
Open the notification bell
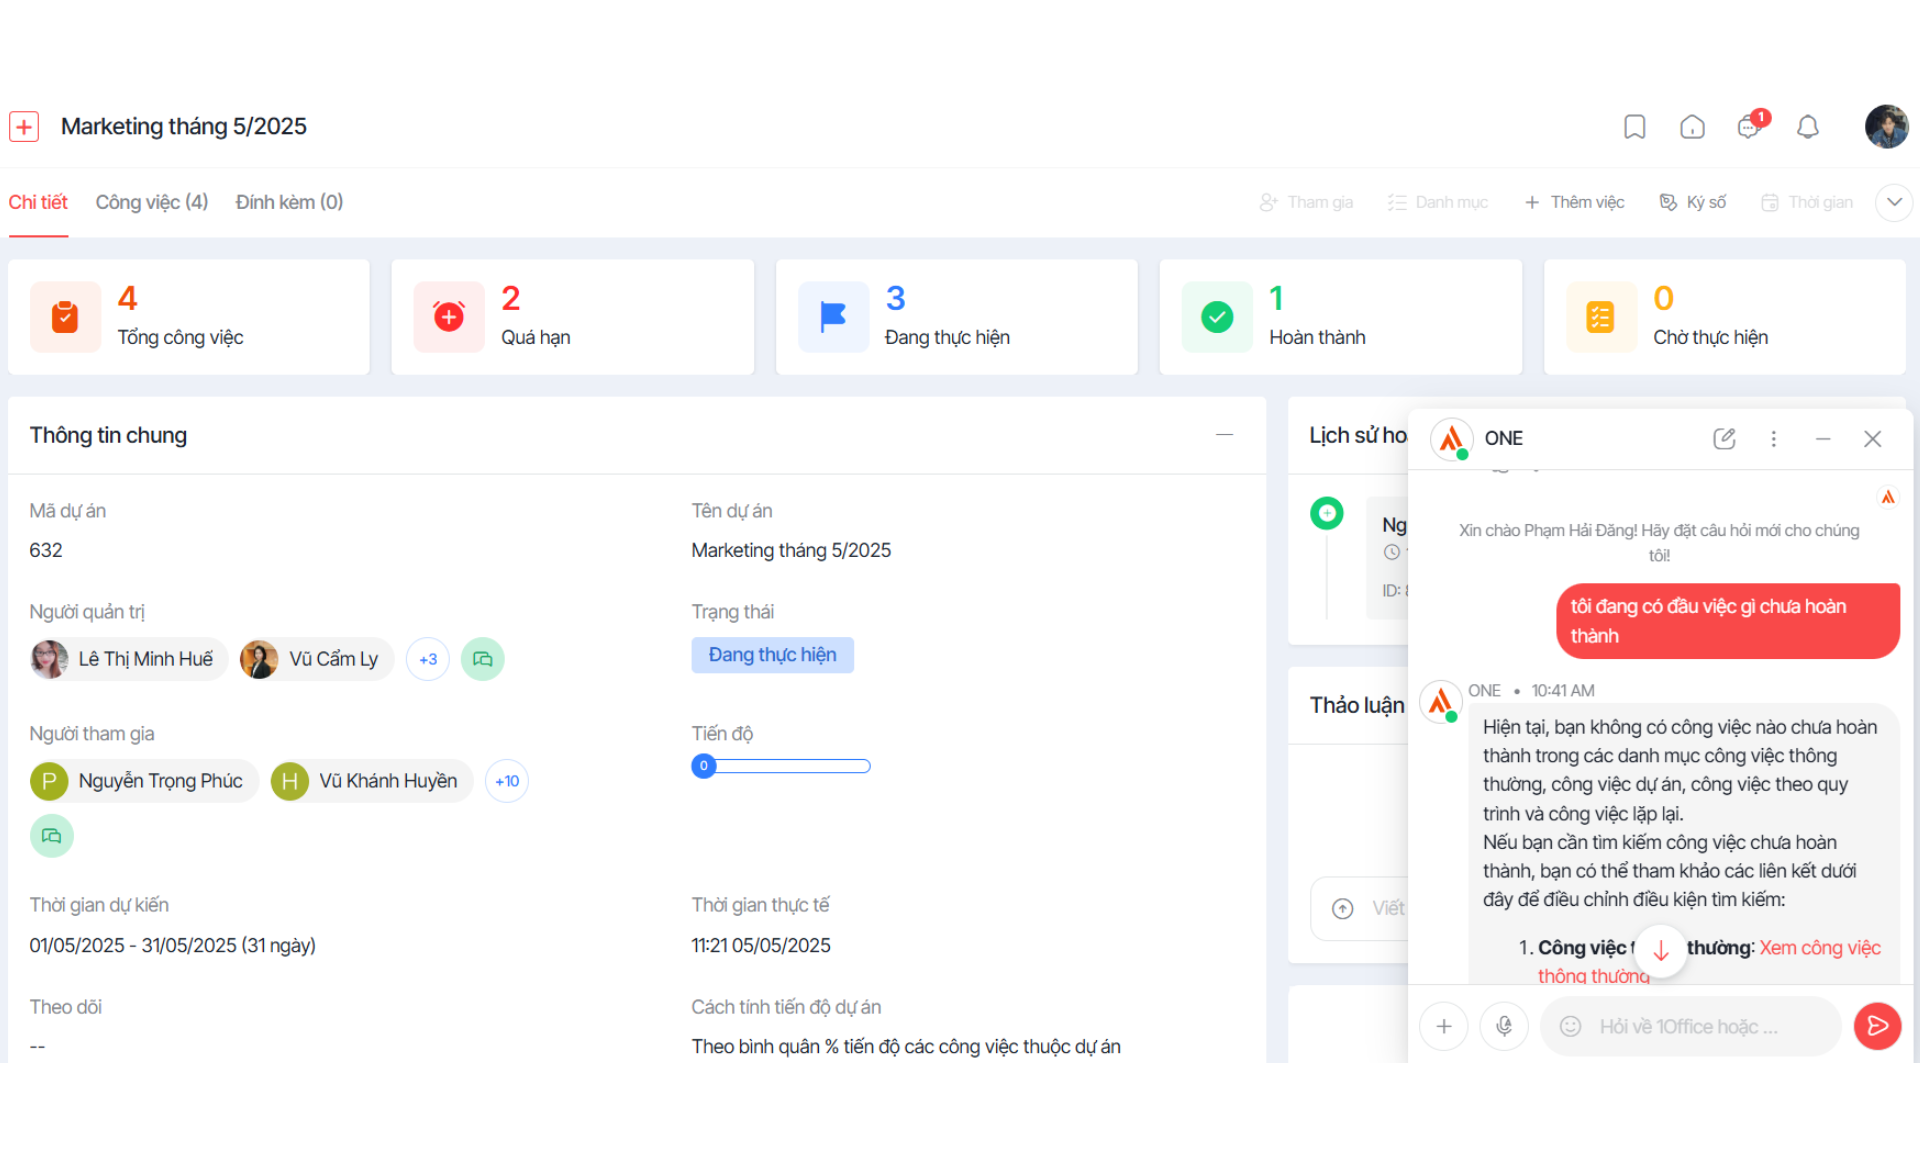pos(1808,127)
